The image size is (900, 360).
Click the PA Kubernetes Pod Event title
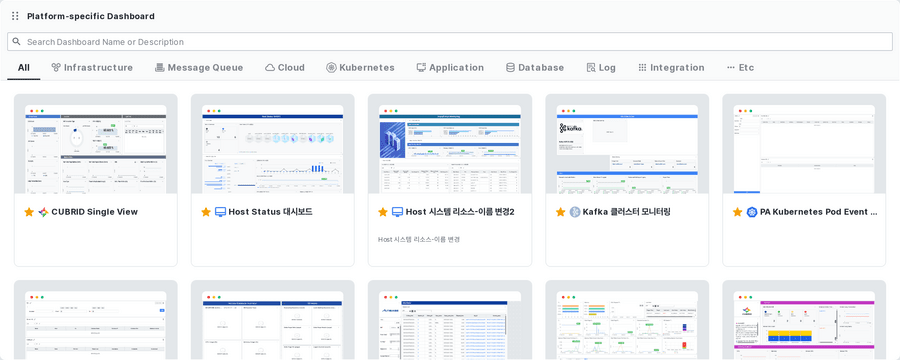click(818, 212)
